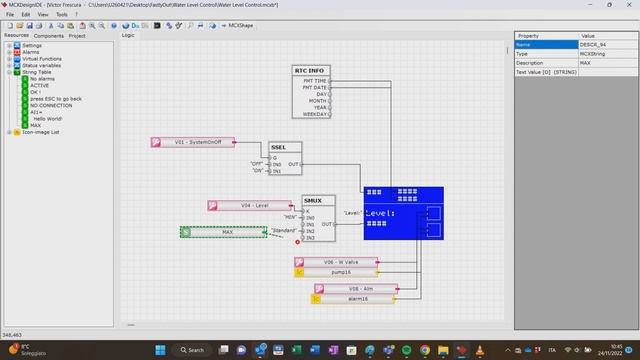Select the 'V04 - Level' variable block
This screenshot has width=640, height=360.
coord(250,205)
